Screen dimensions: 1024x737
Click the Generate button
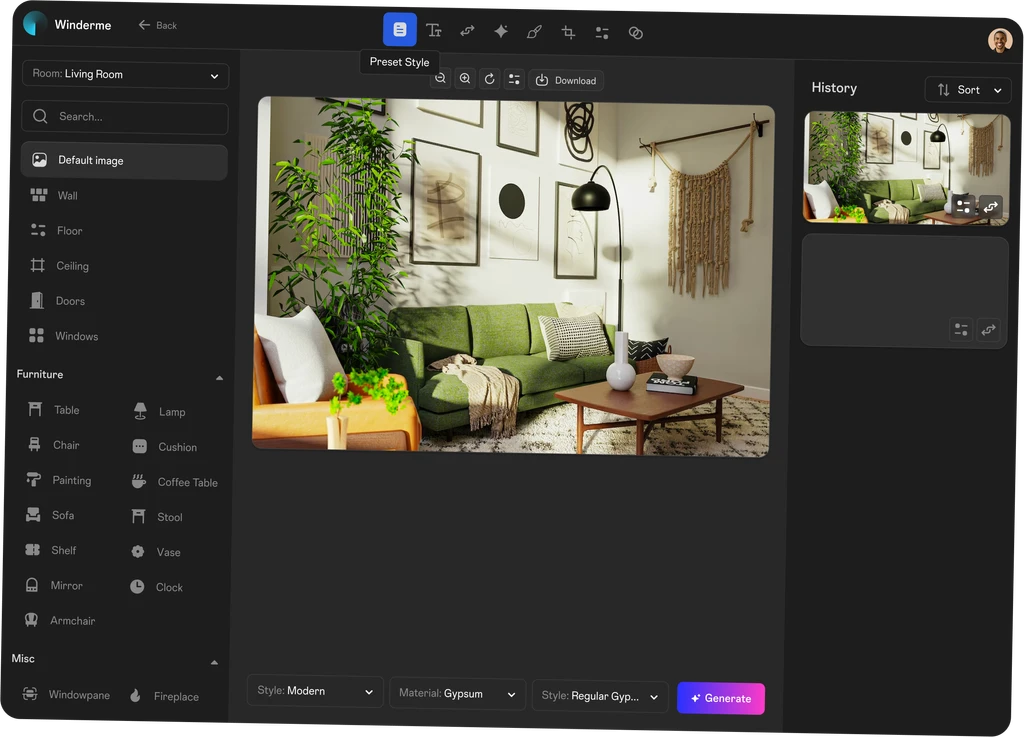(720, 698)
